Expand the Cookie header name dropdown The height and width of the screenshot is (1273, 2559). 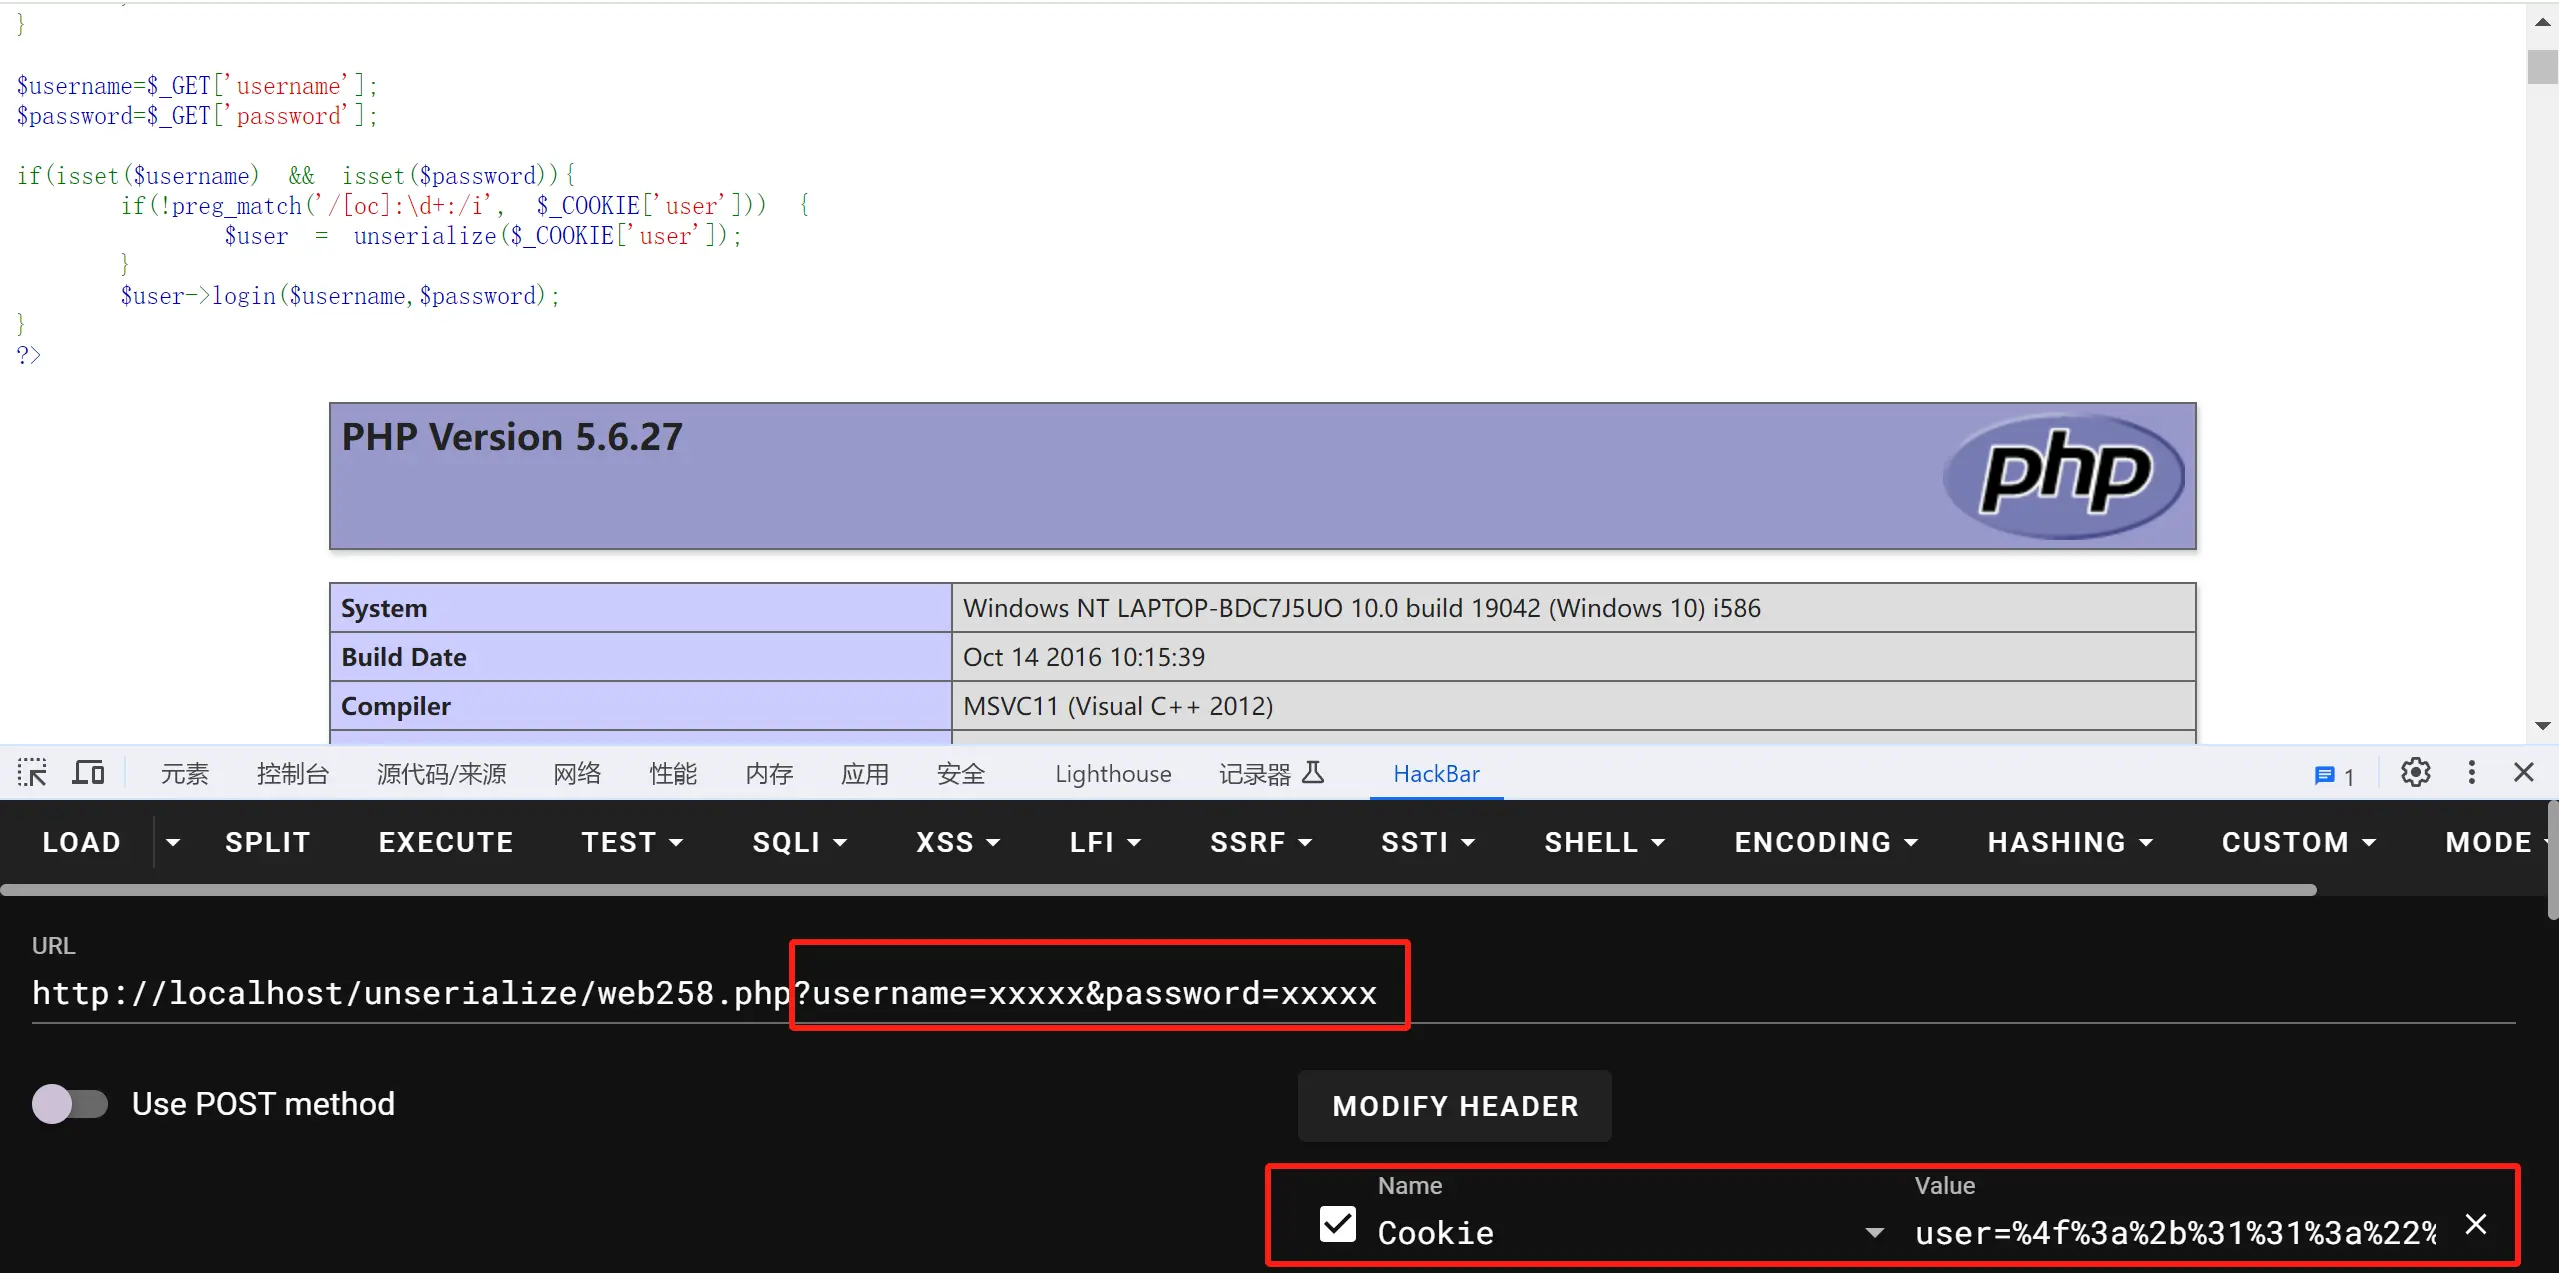tap(1875, 1233)
